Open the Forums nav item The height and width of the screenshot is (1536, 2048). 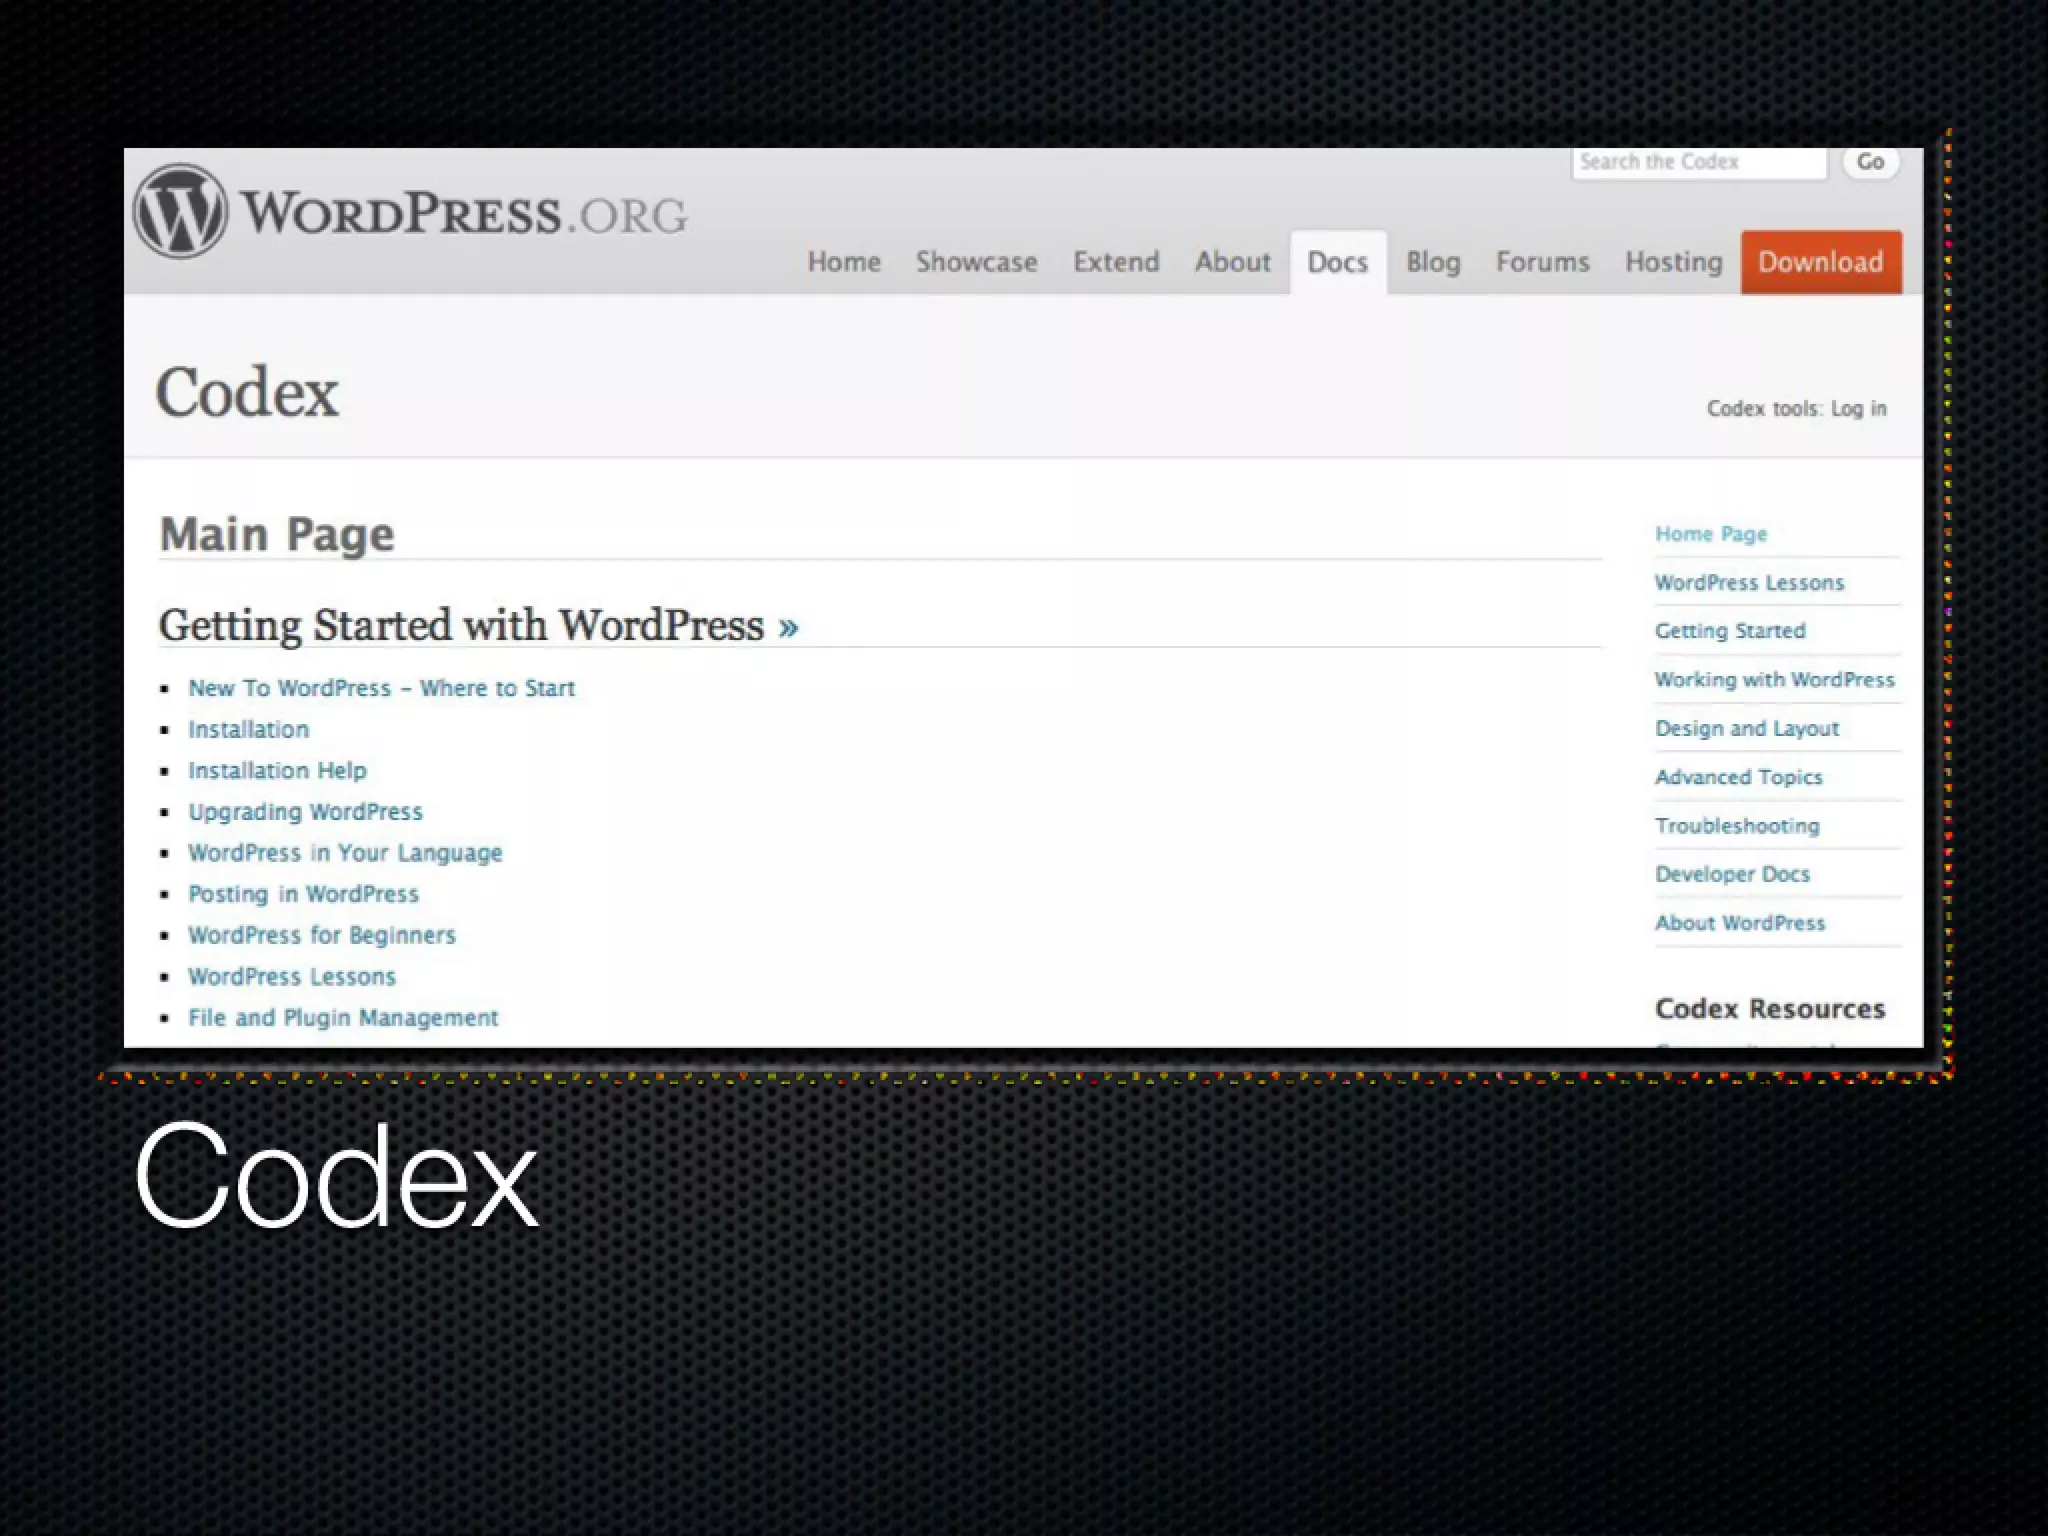pos(1542,262)
